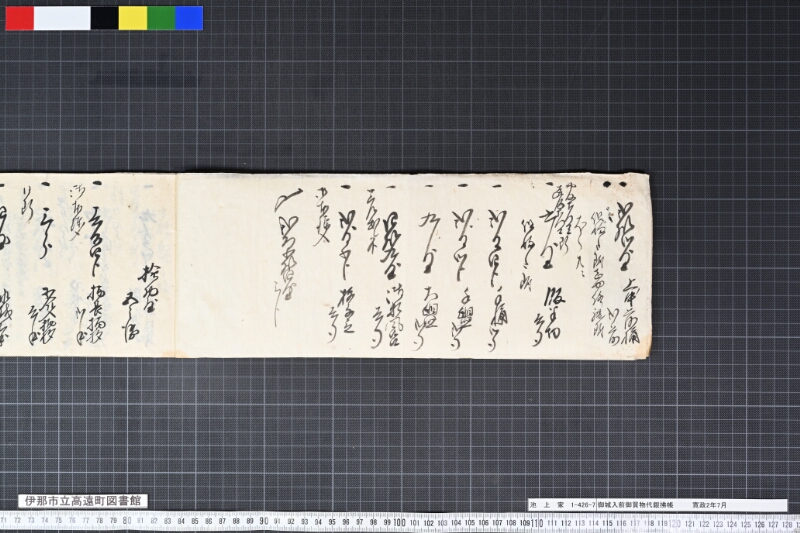Click the 寛政2年7月 date on caption

pyautogui.click(x=709, y=505)
